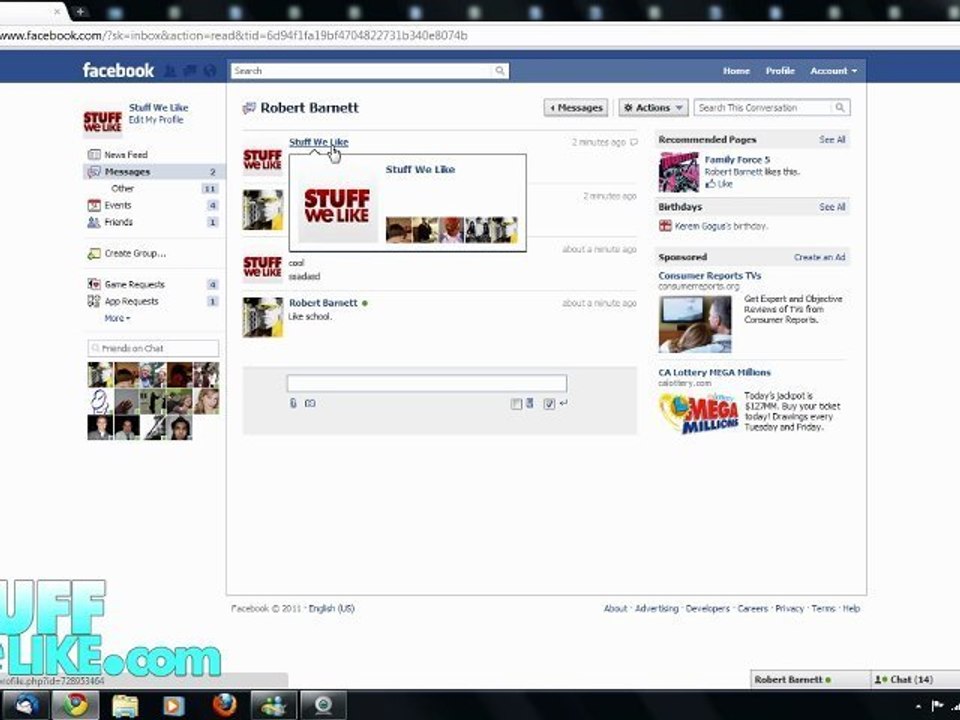Image resolution: width=960 pixels, height=720 pixels.
Task: Open Profile in top bar
Action: [780, 71]
